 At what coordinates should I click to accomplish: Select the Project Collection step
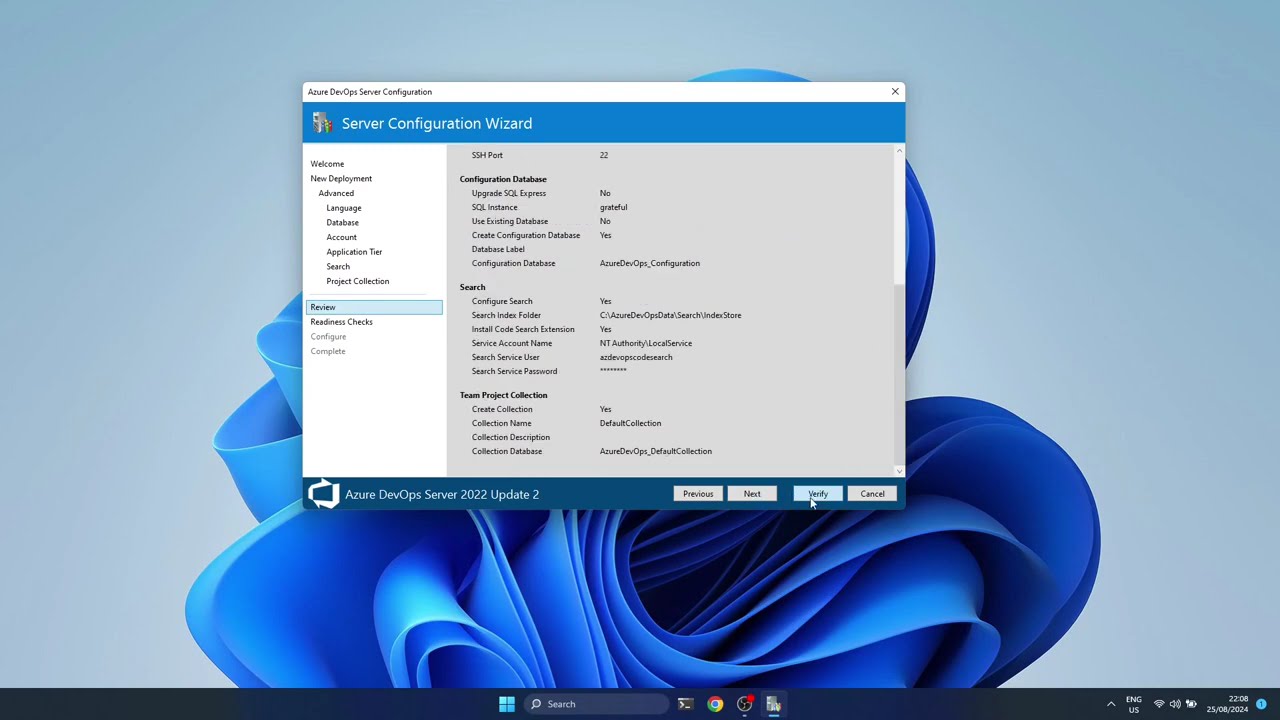[357, 281]
